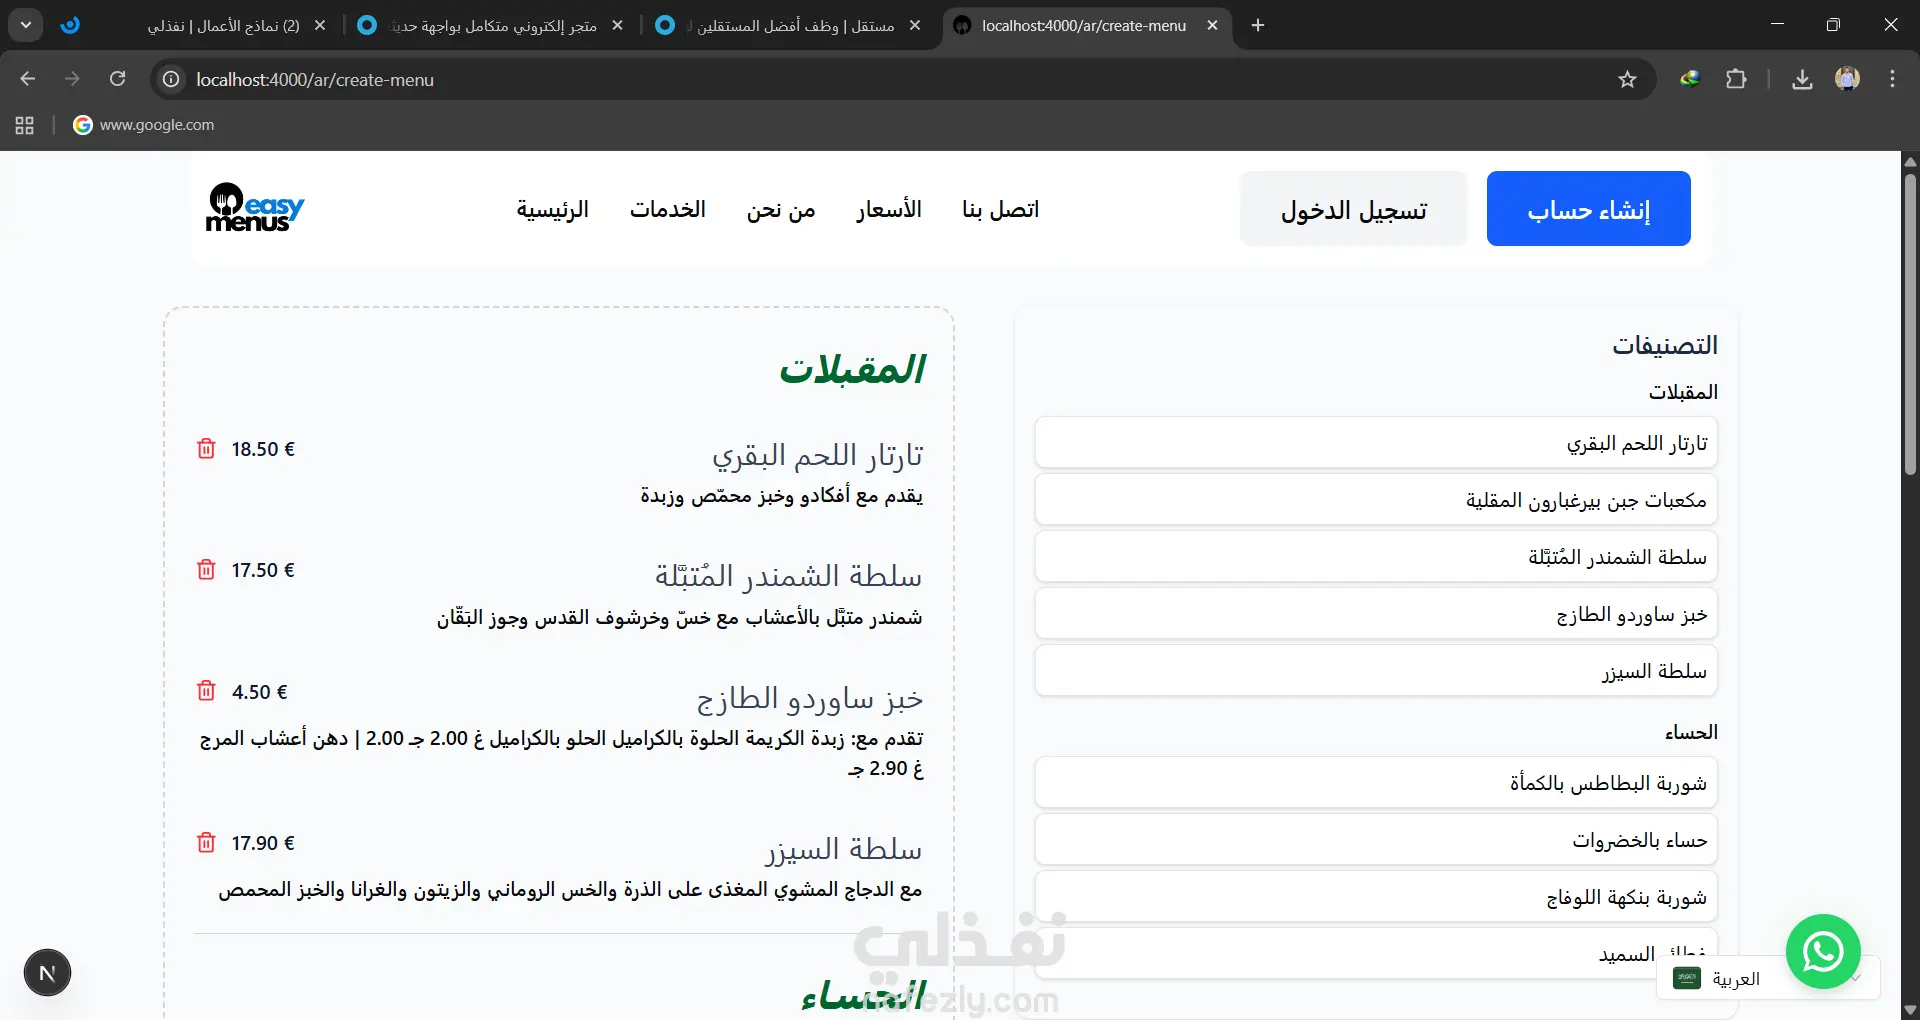Open الخدمات navigation link
The height and width of the screenshot is (1020, 1920).
[x=668, y=209]
